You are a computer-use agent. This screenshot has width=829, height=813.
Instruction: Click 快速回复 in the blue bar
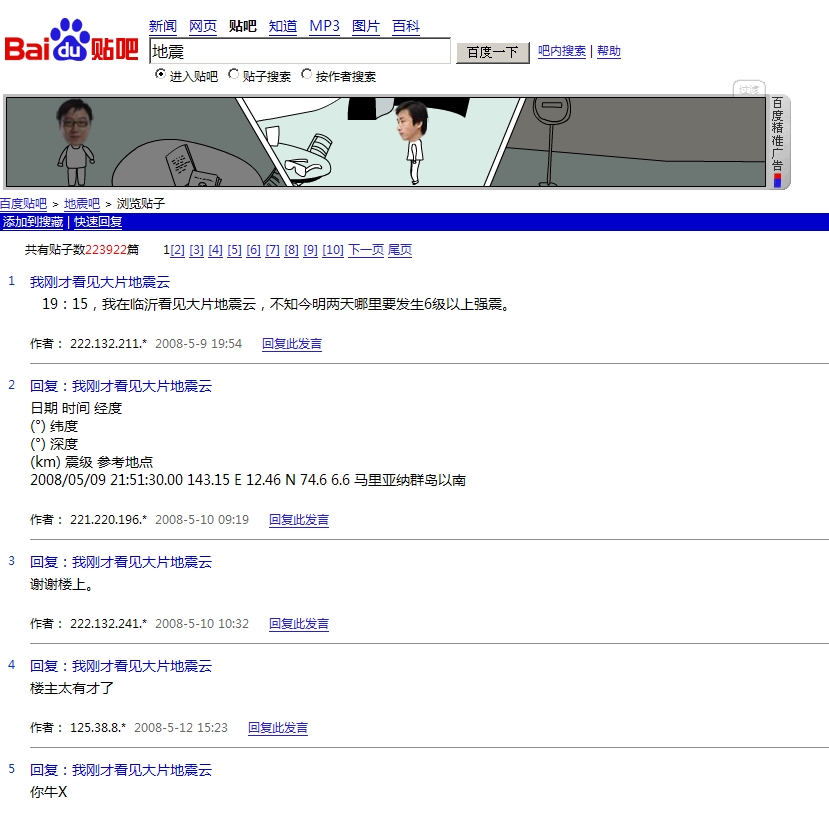click(98, 222)
